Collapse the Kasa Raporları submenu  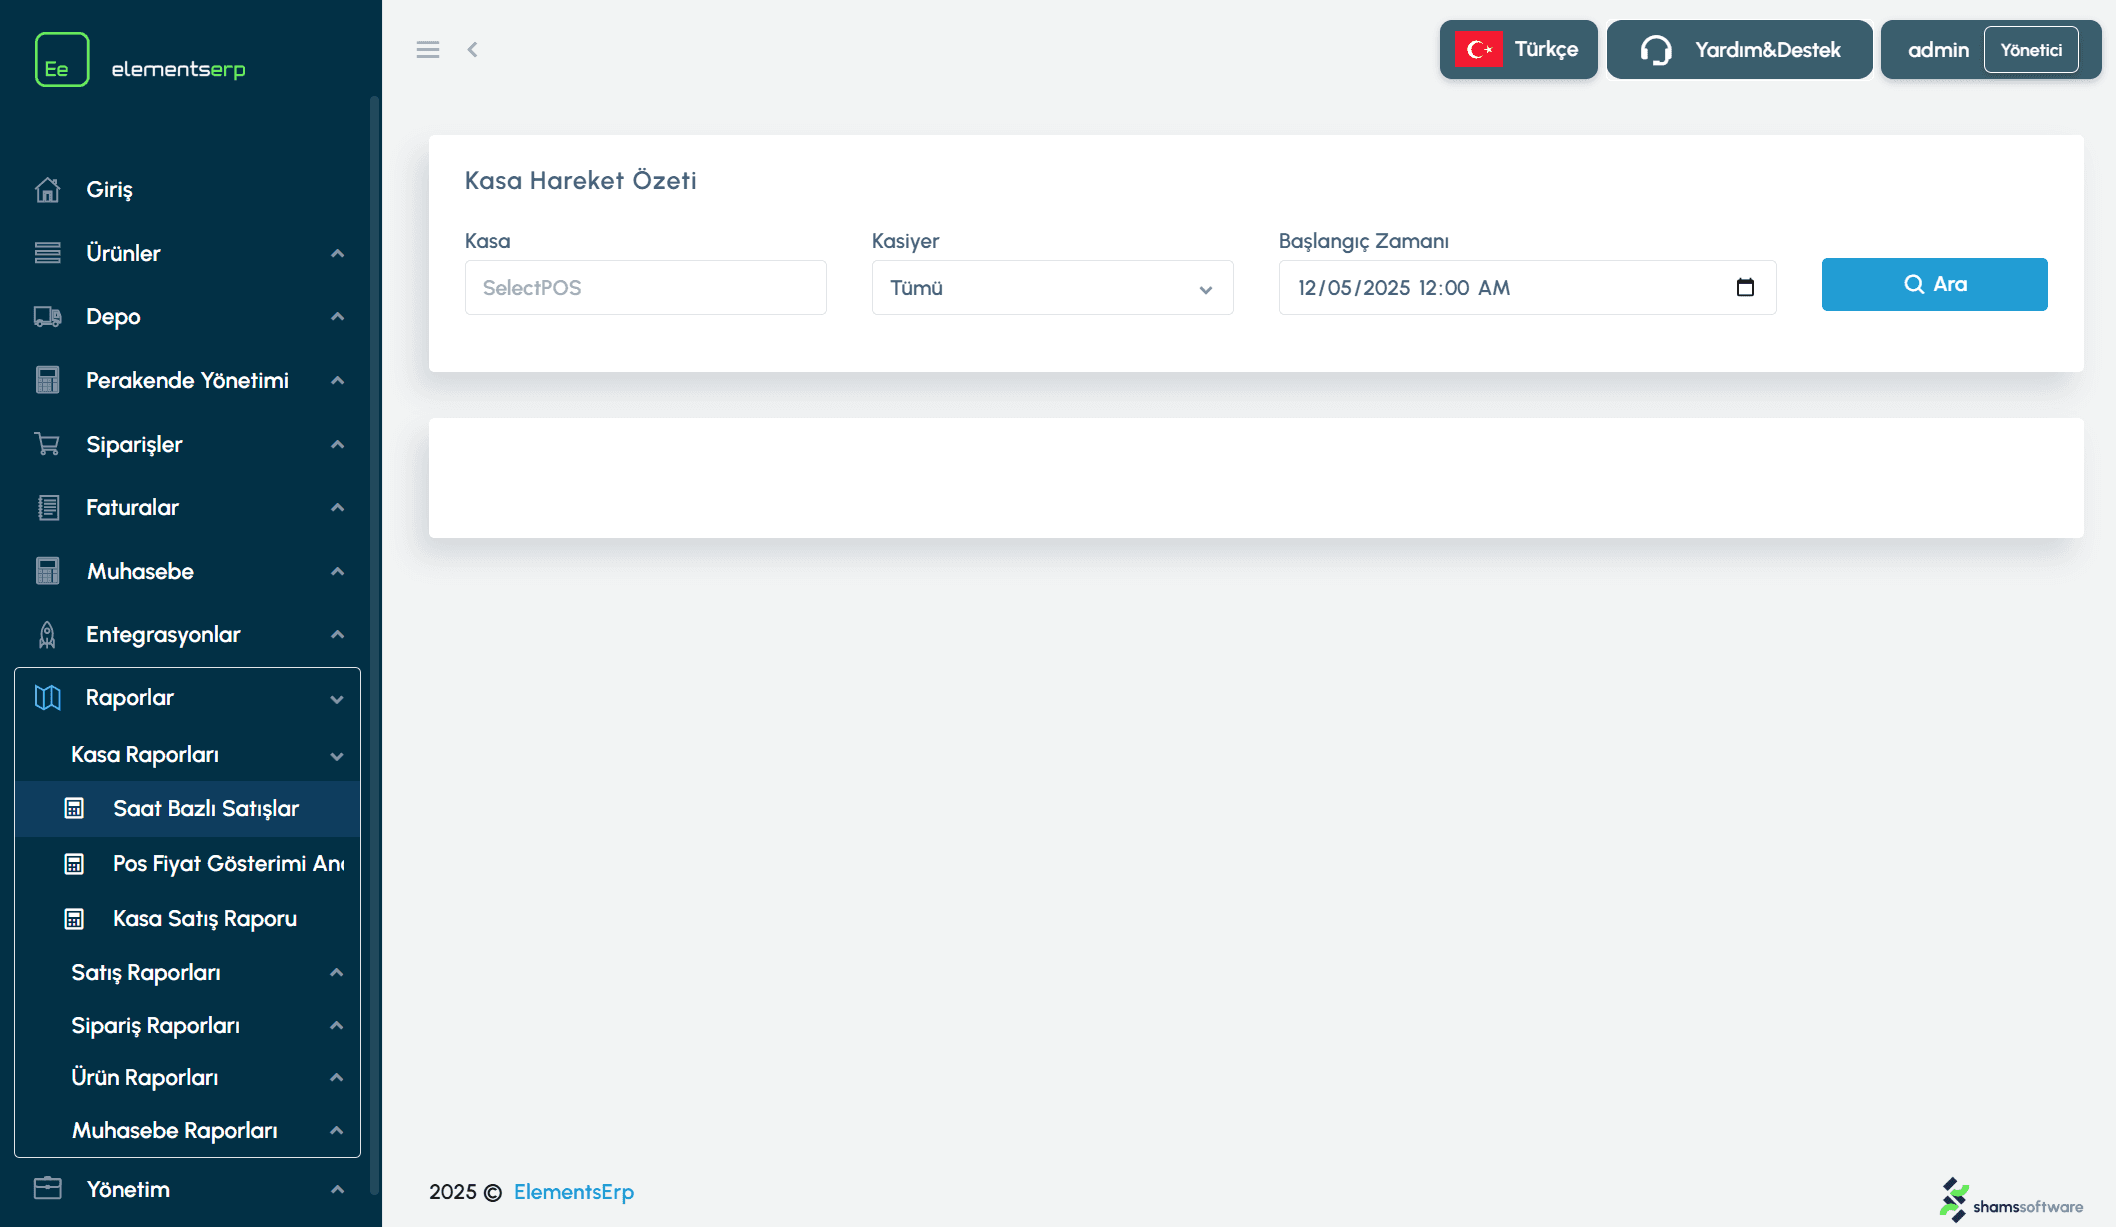(337, 756)
